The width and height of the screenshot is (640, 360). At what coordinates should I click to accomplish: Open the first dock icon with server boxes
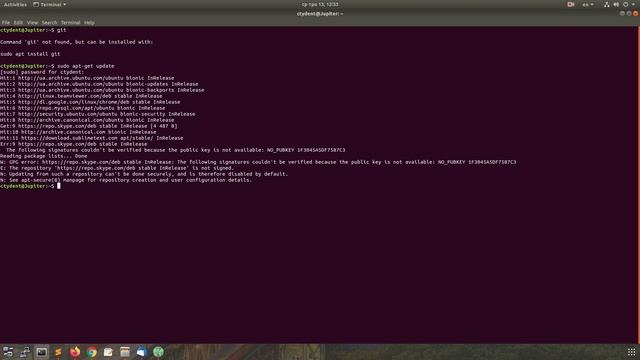pyautogui.click(x=8, y=352)
